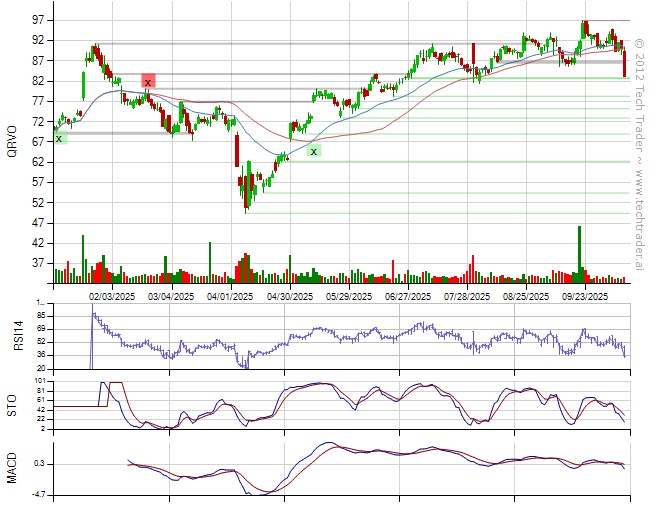Image resolution: width=657 pixels, height=514 pixels.
Task: Click the 05/29/2025 date label
Action: coord(348,296)
